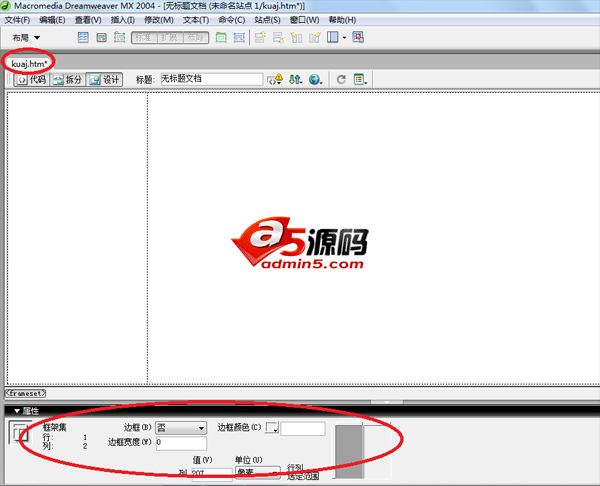Click the 边框宽度(W) input field

(181, 443)
